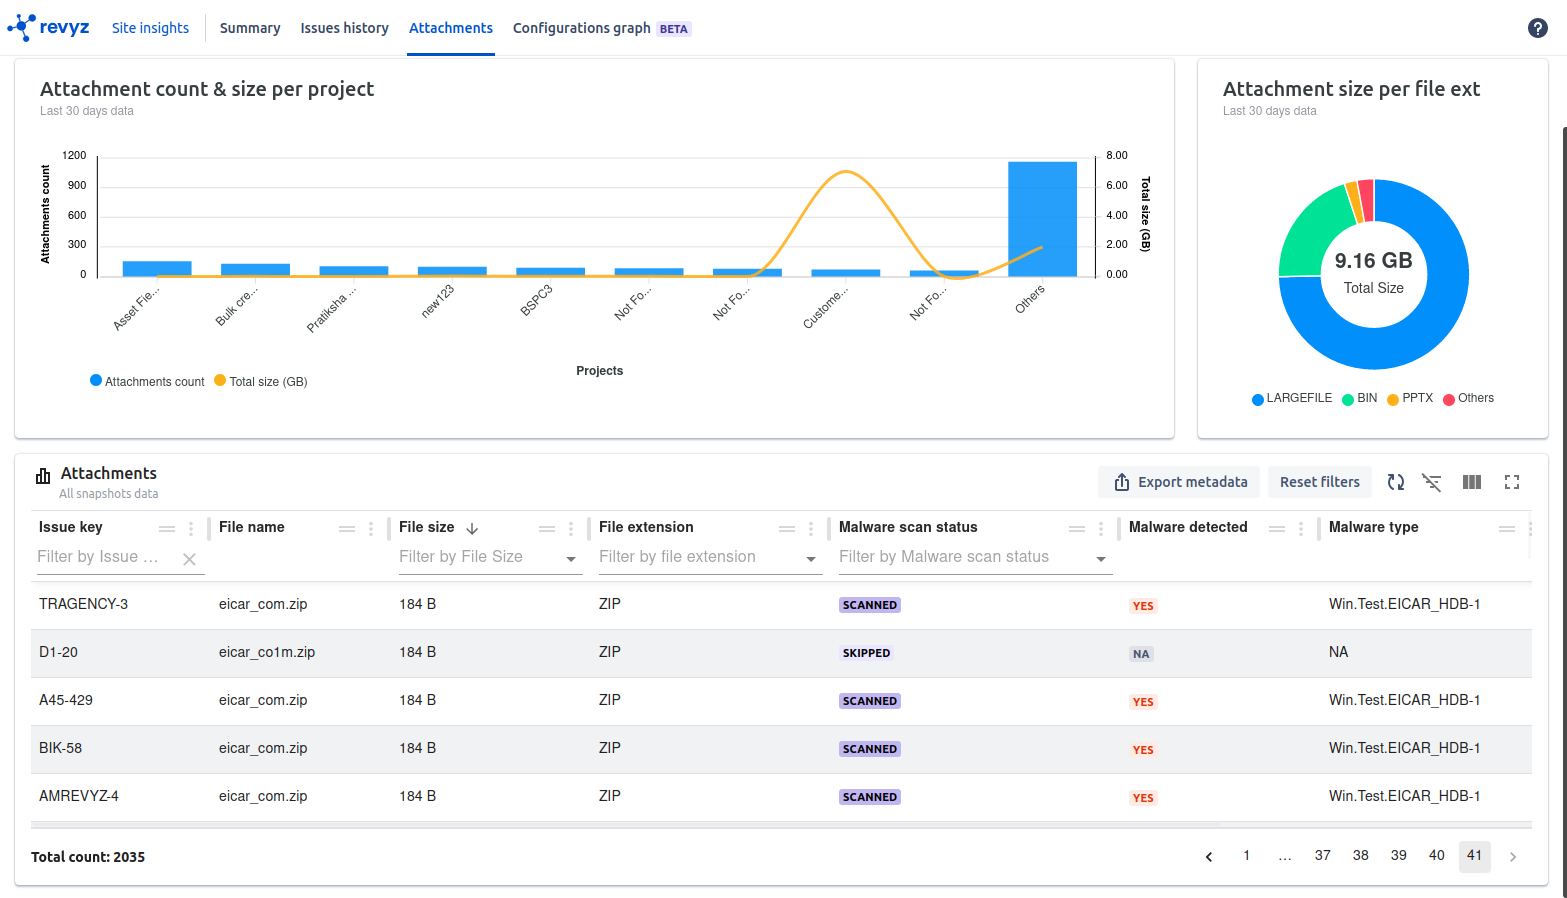The height and width of the screenshot is (898, 1567).
Task: Expand Filter by file extension dropdown
Action: coord(811,559)
